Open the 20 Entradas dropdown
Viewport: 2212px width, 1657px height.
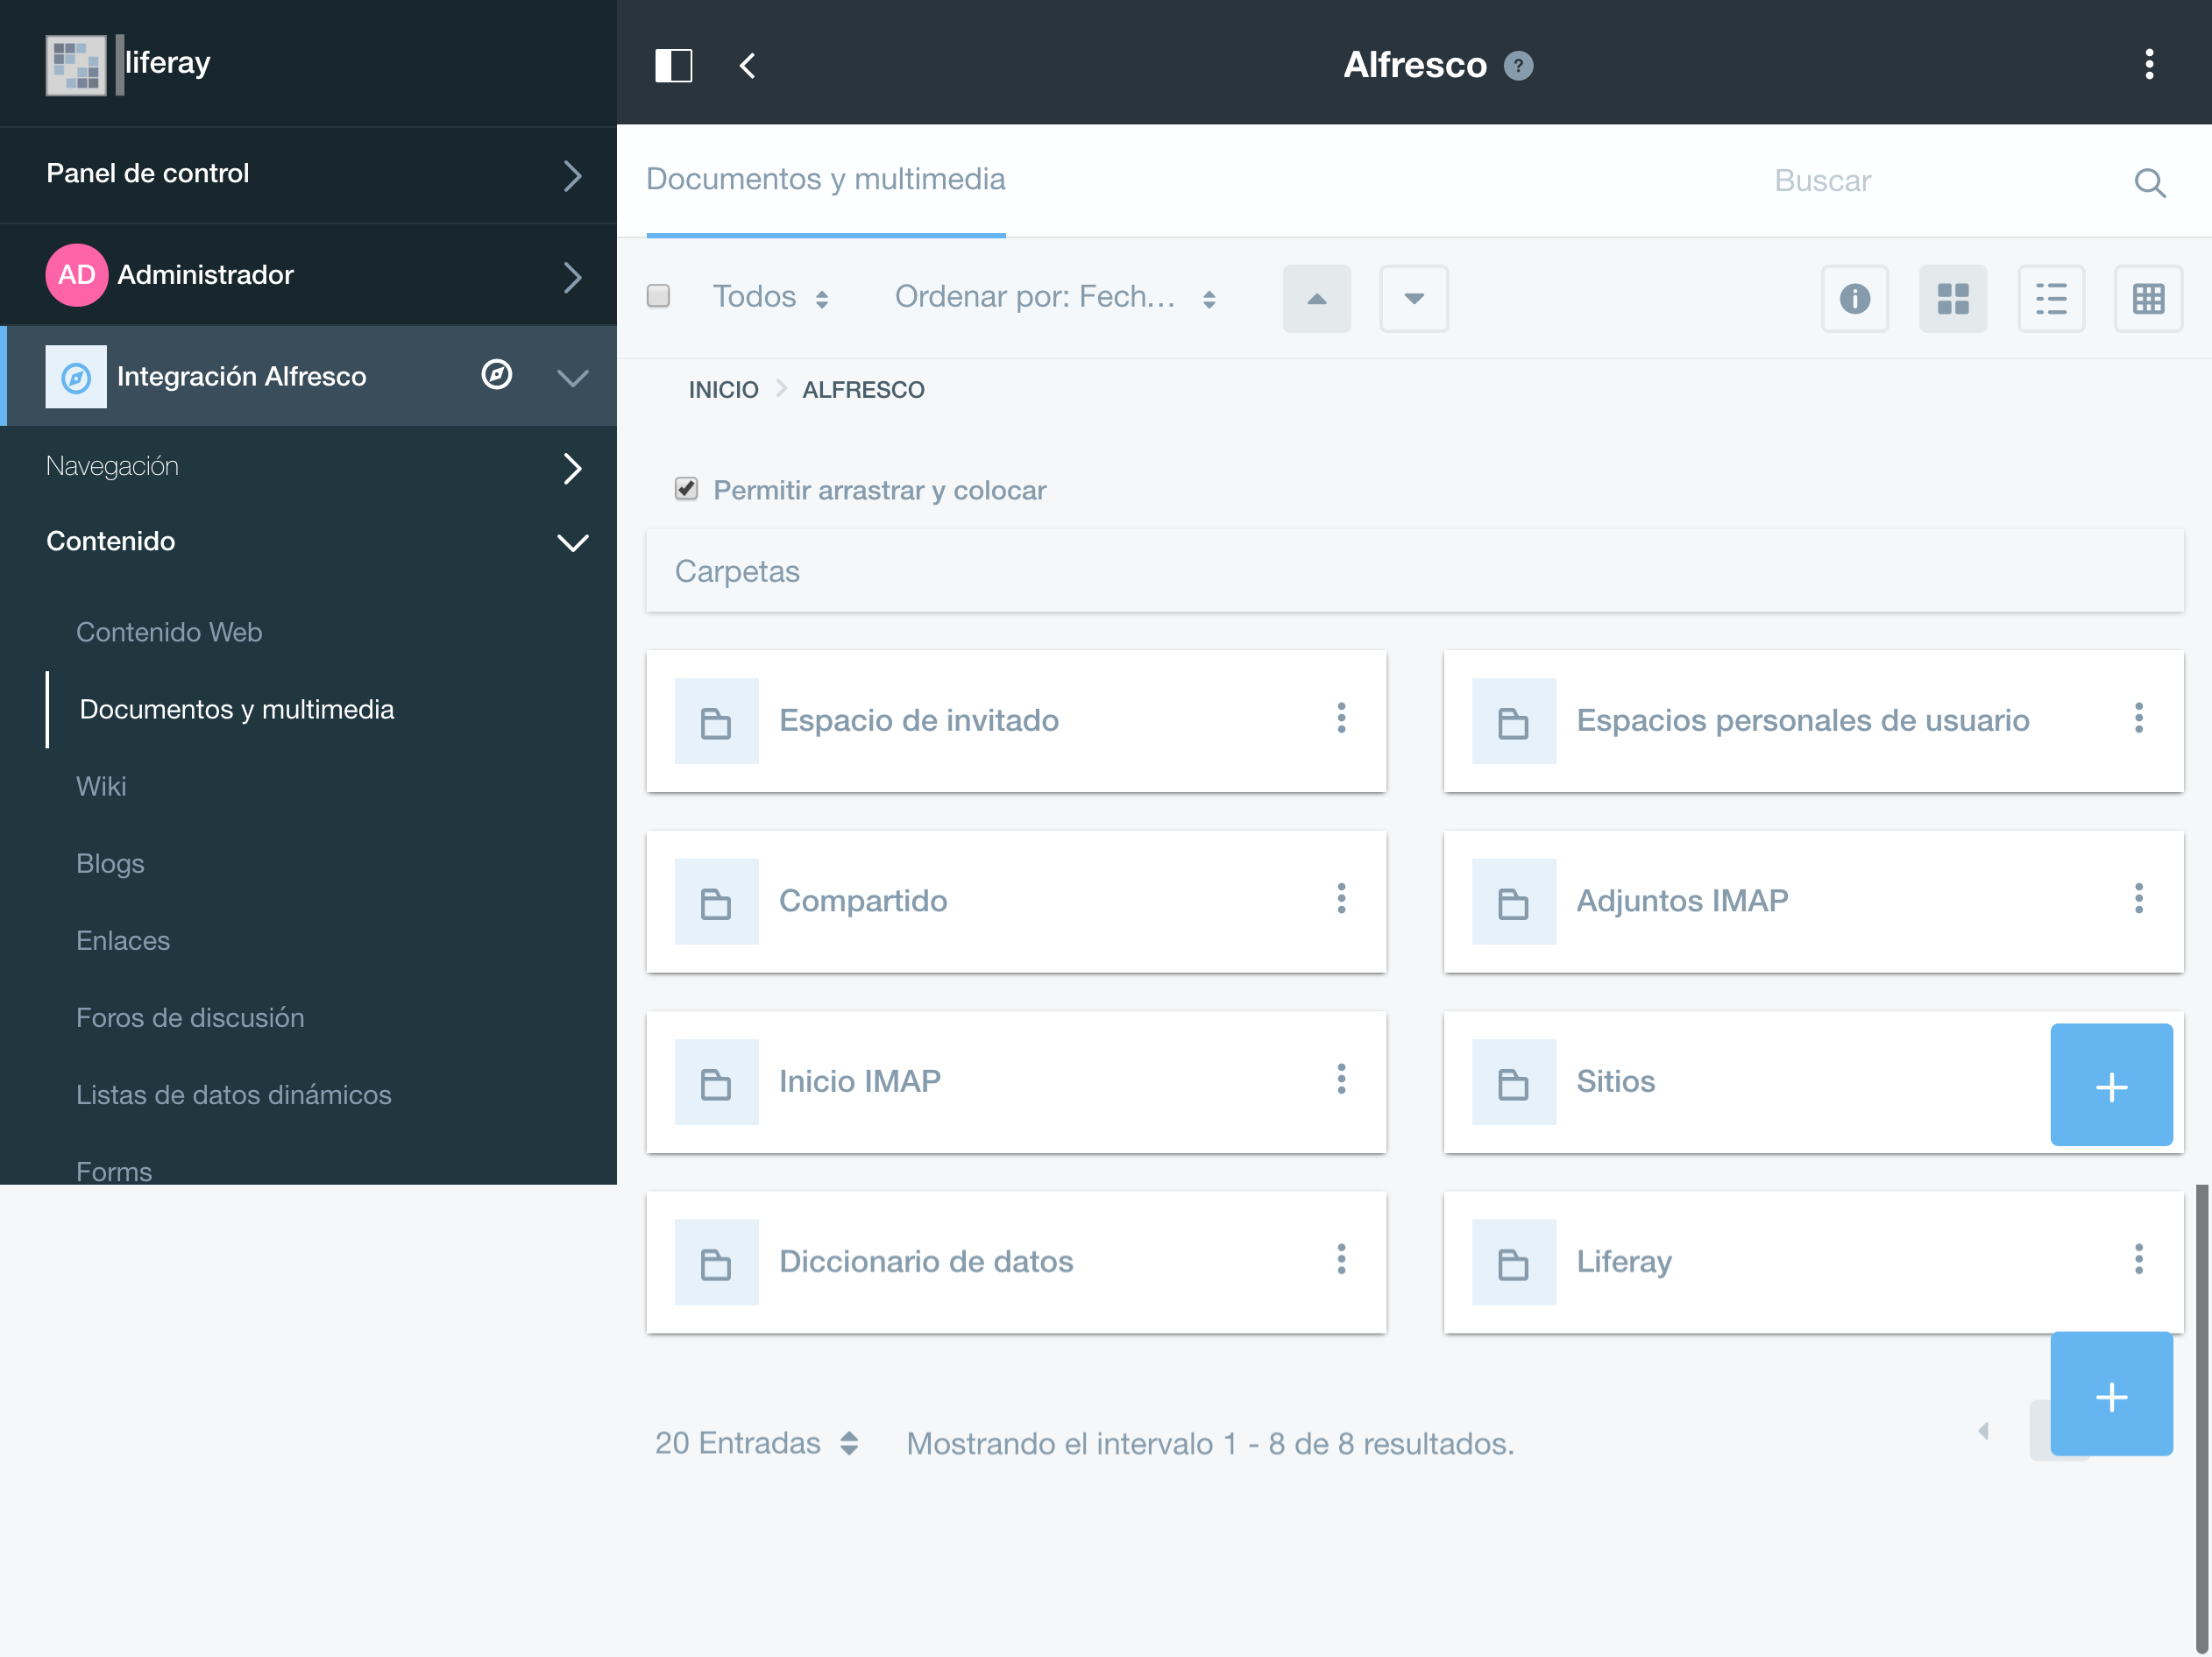pyautogui.click(x=756, y=1443)
